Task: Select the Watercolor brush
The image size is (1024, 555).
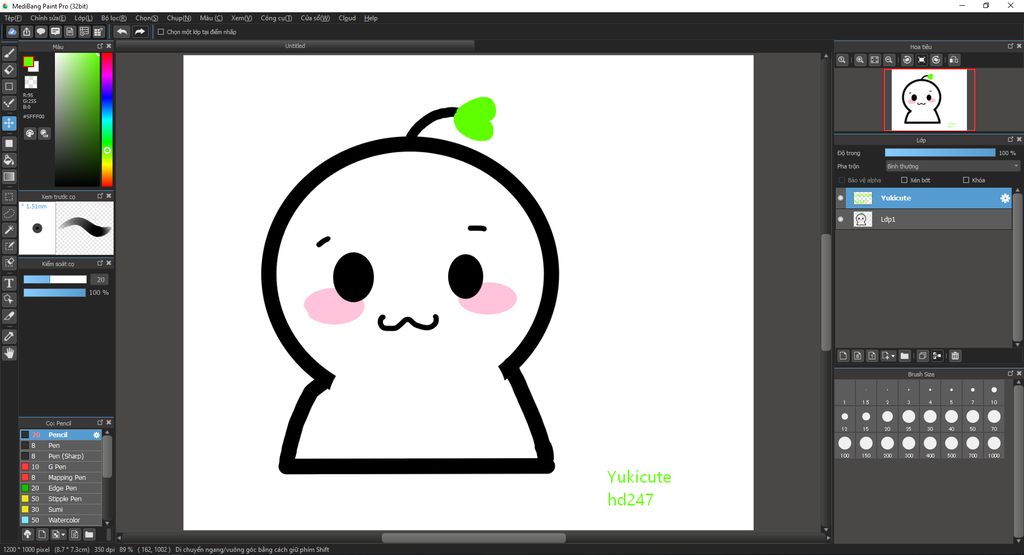Action: coord(61,520)
